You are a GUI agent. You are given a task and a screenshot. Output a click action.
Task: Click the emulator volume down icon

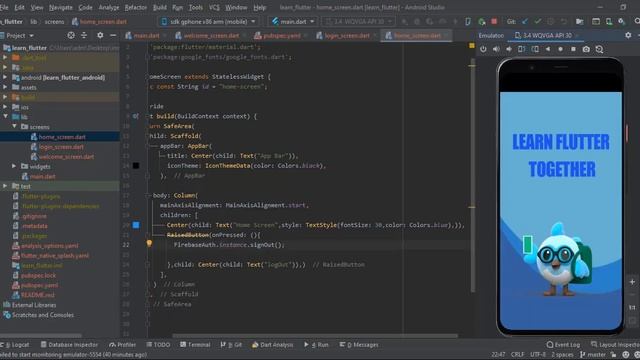509,49
